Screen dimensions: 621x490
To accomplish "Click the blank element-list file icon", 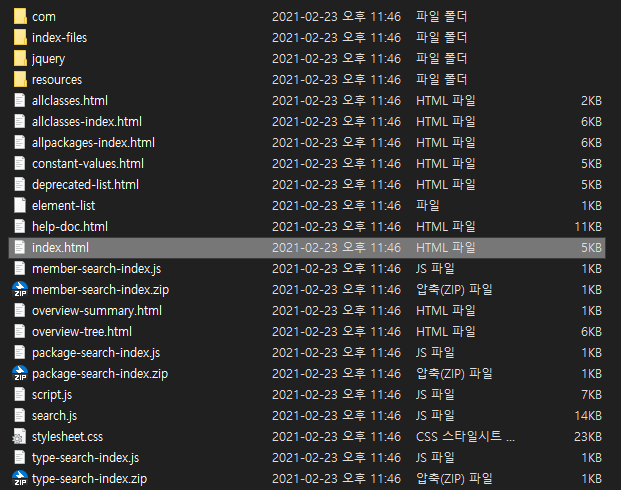I will (x=20, y=206).
